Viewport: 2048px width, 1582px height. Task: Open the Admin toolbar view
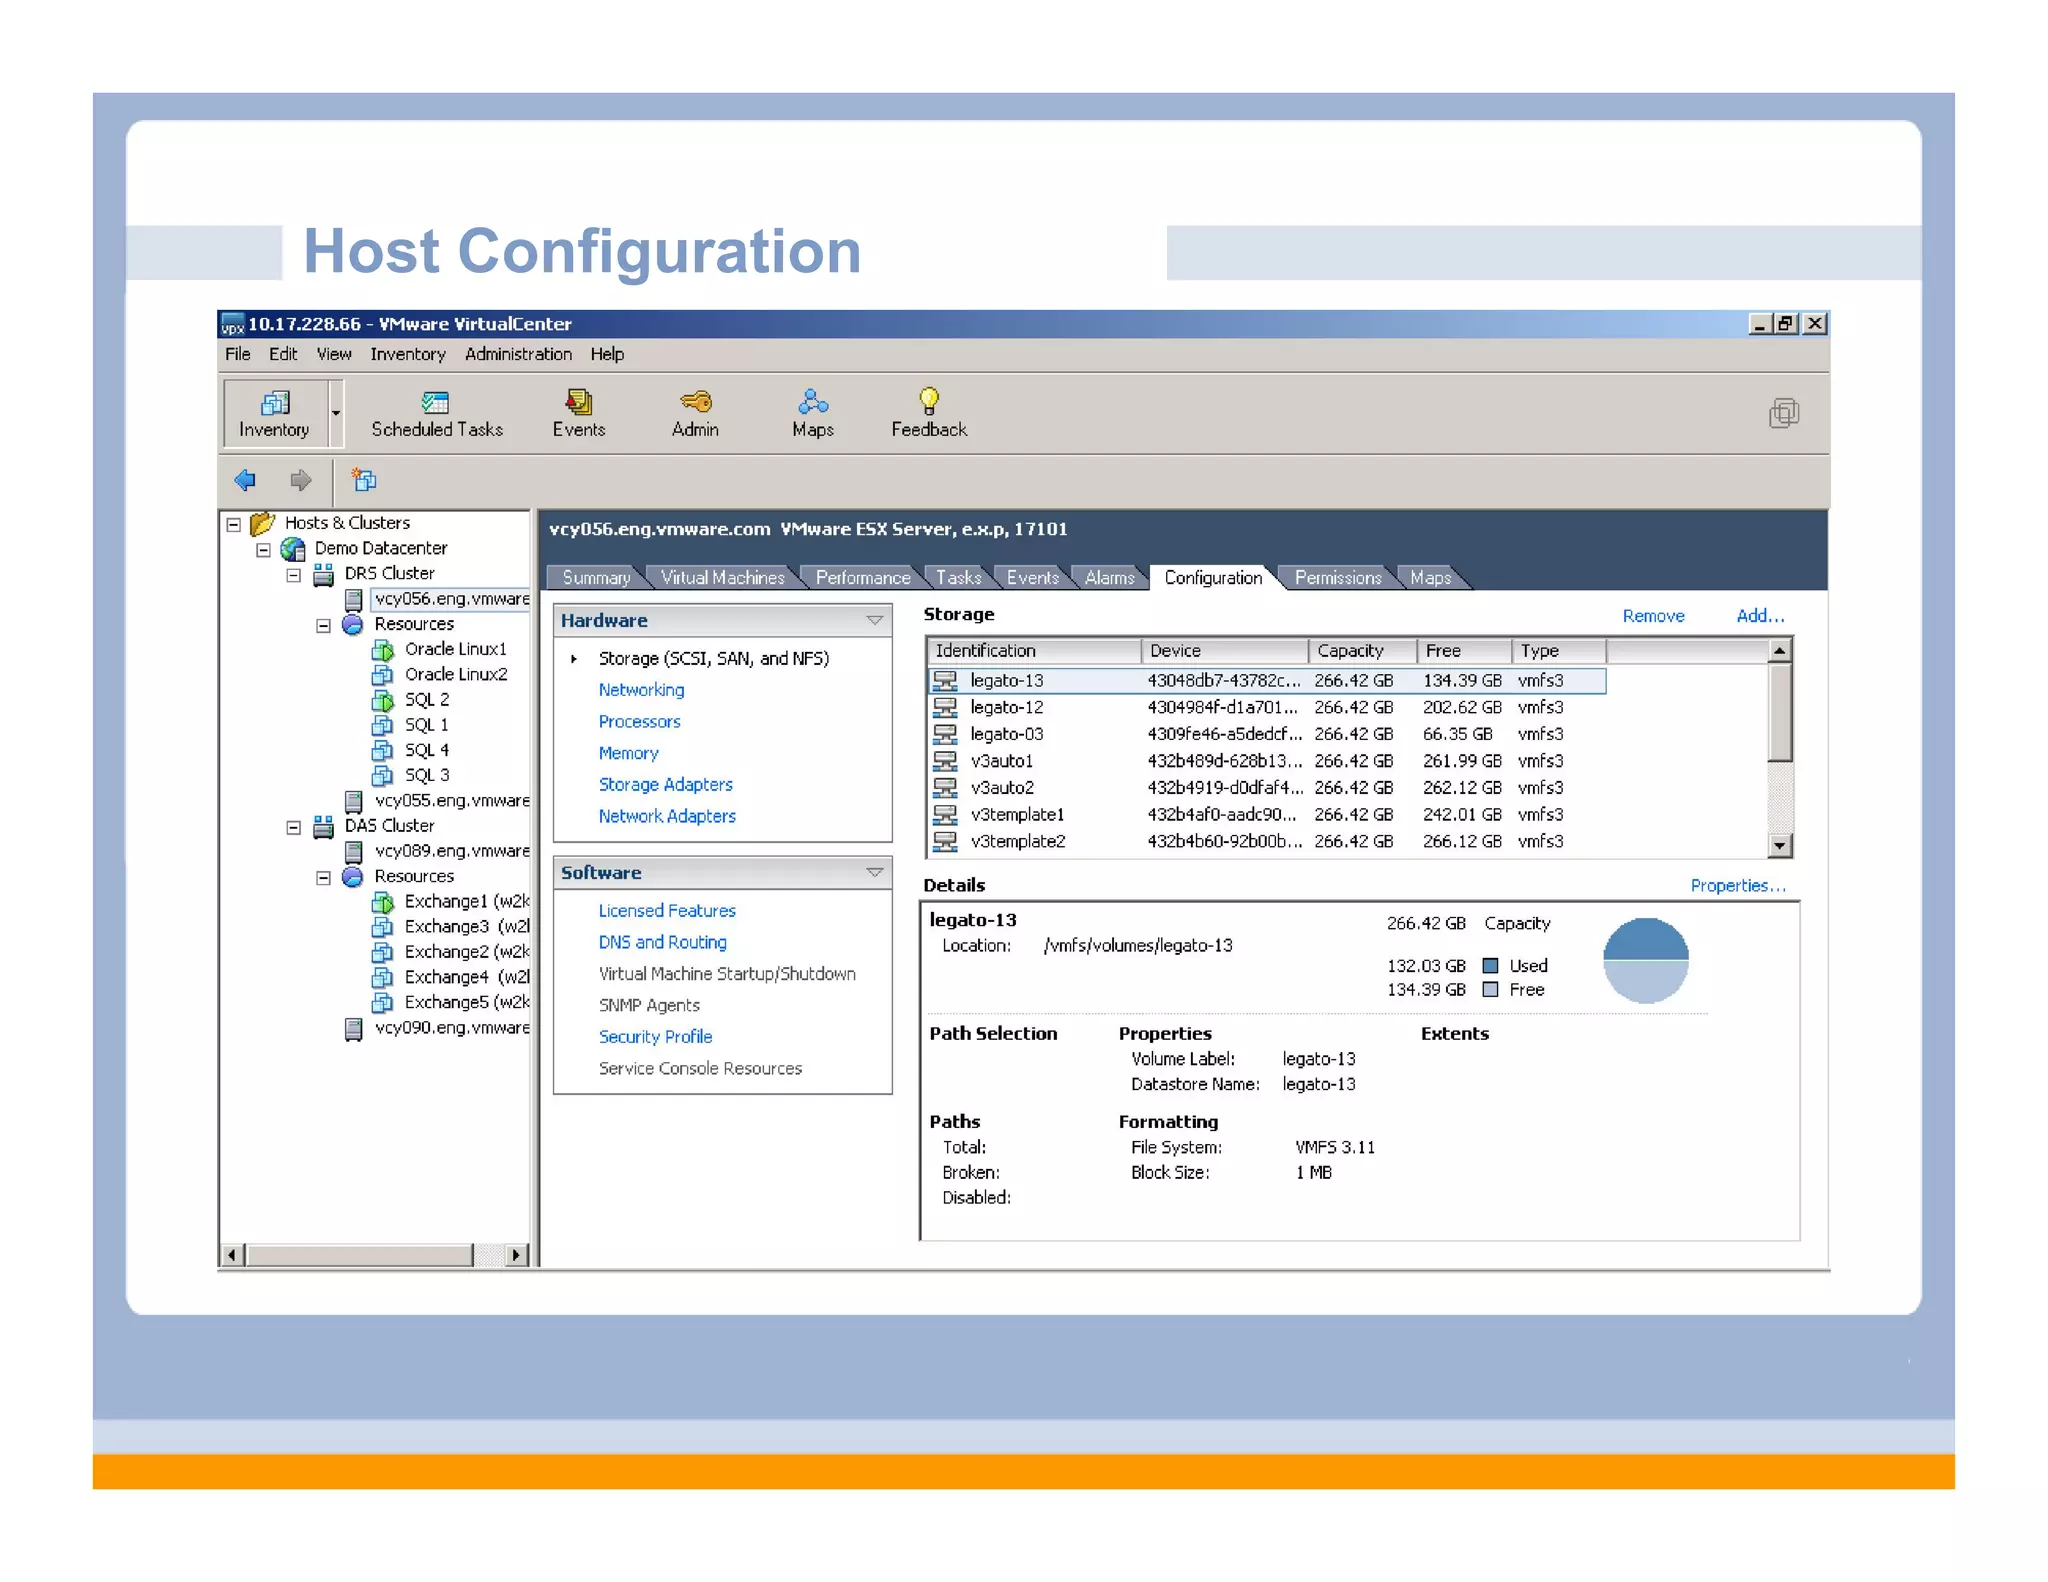(695, 414)
